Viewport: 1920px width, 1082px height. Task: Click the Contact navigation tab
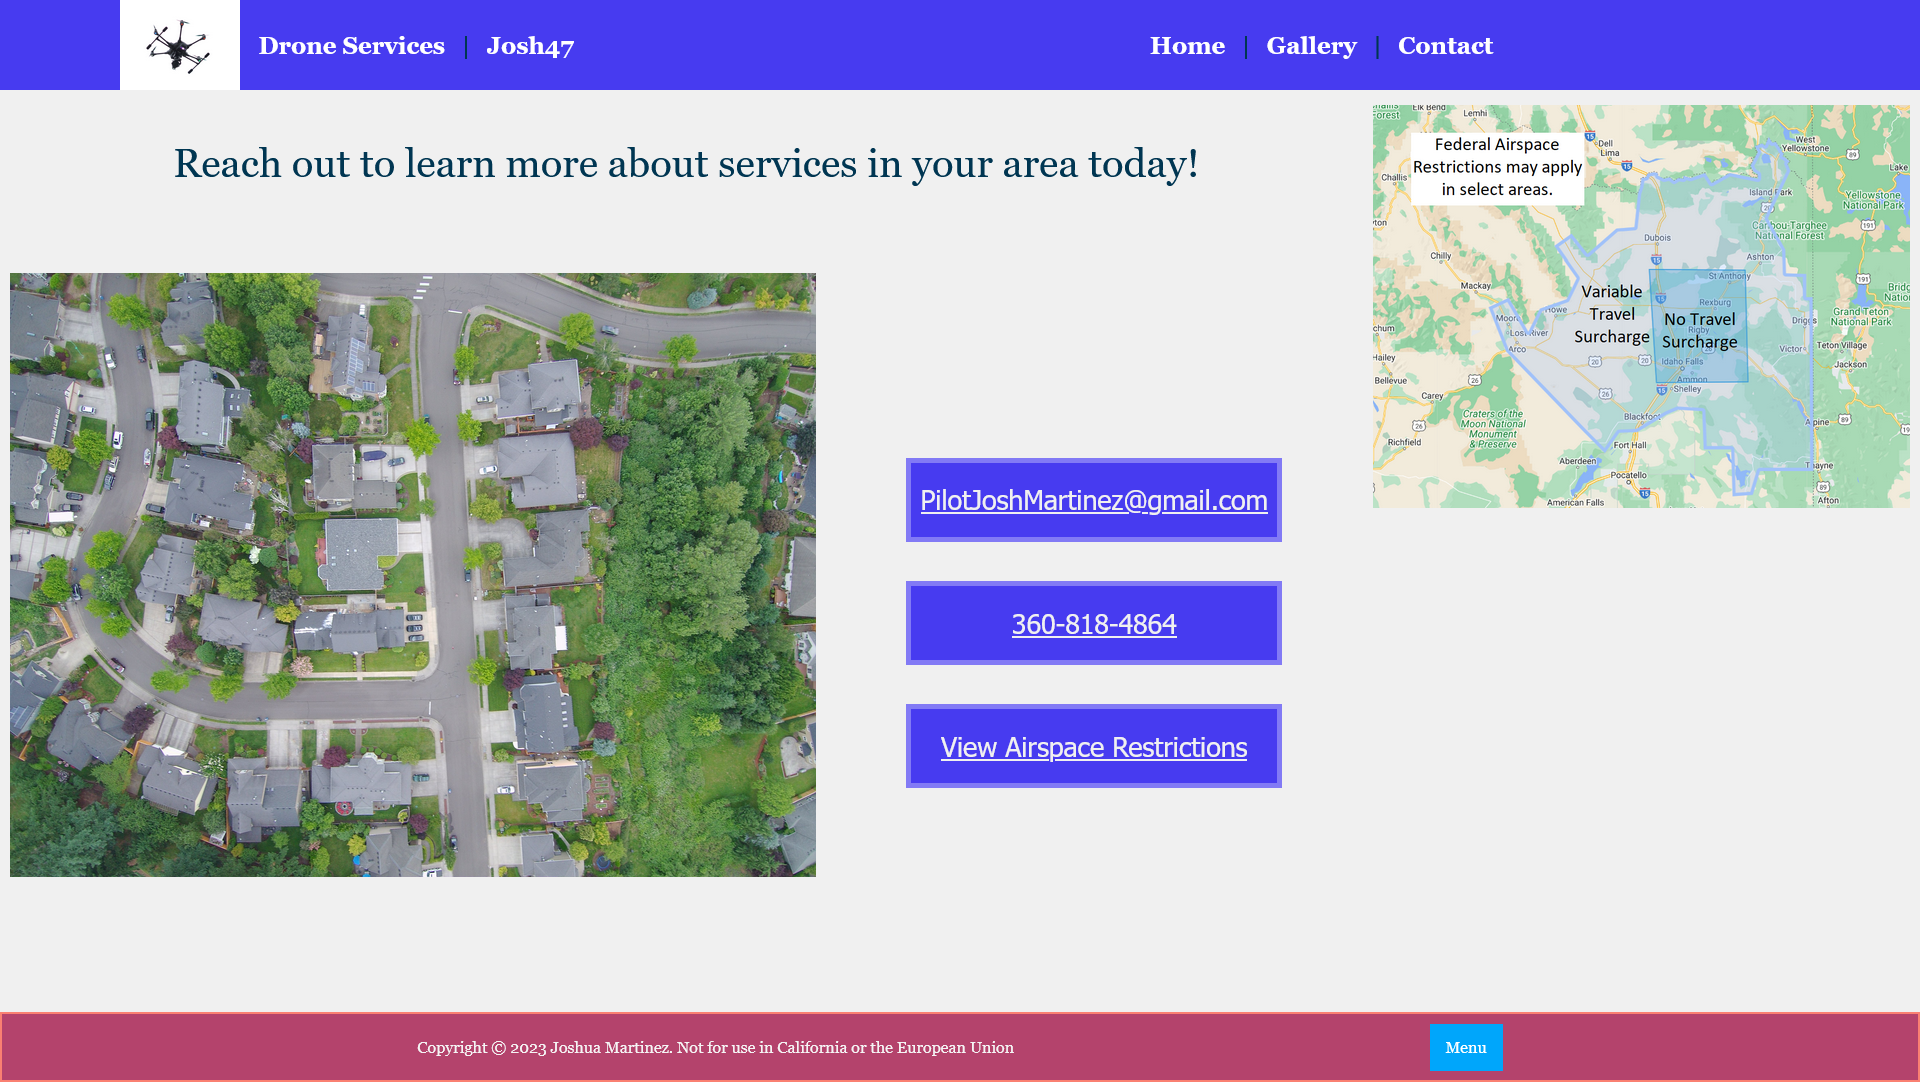[x=1445, y=45]
